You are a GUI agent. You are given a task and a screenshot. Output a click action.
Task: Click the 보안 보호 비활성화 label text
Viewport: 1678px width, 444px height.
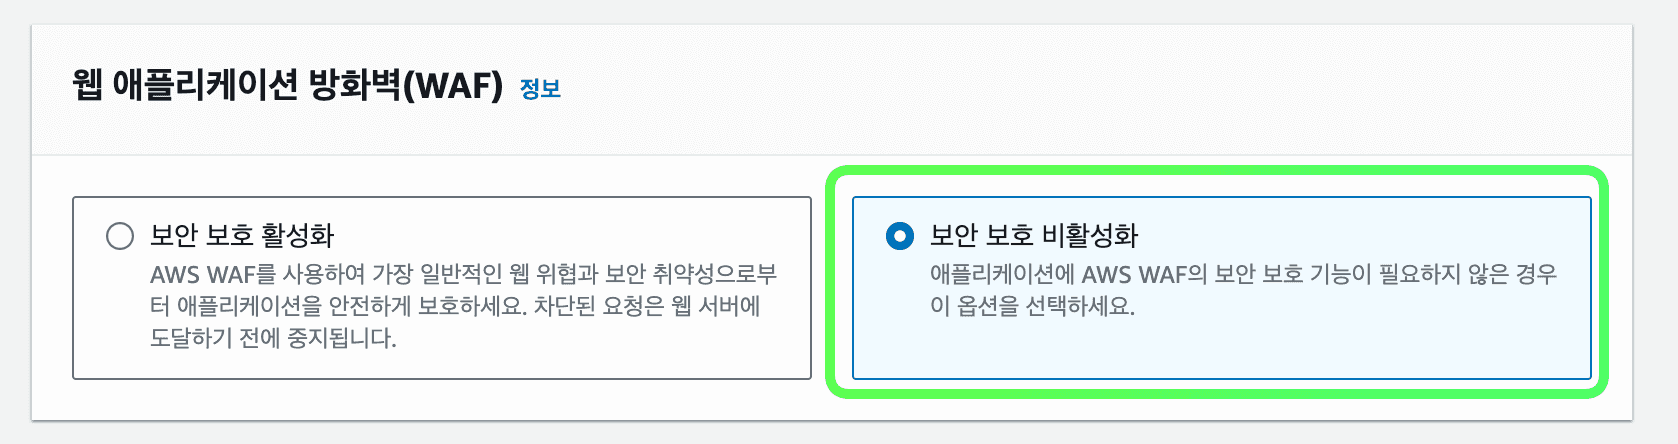pos(1034,236)
